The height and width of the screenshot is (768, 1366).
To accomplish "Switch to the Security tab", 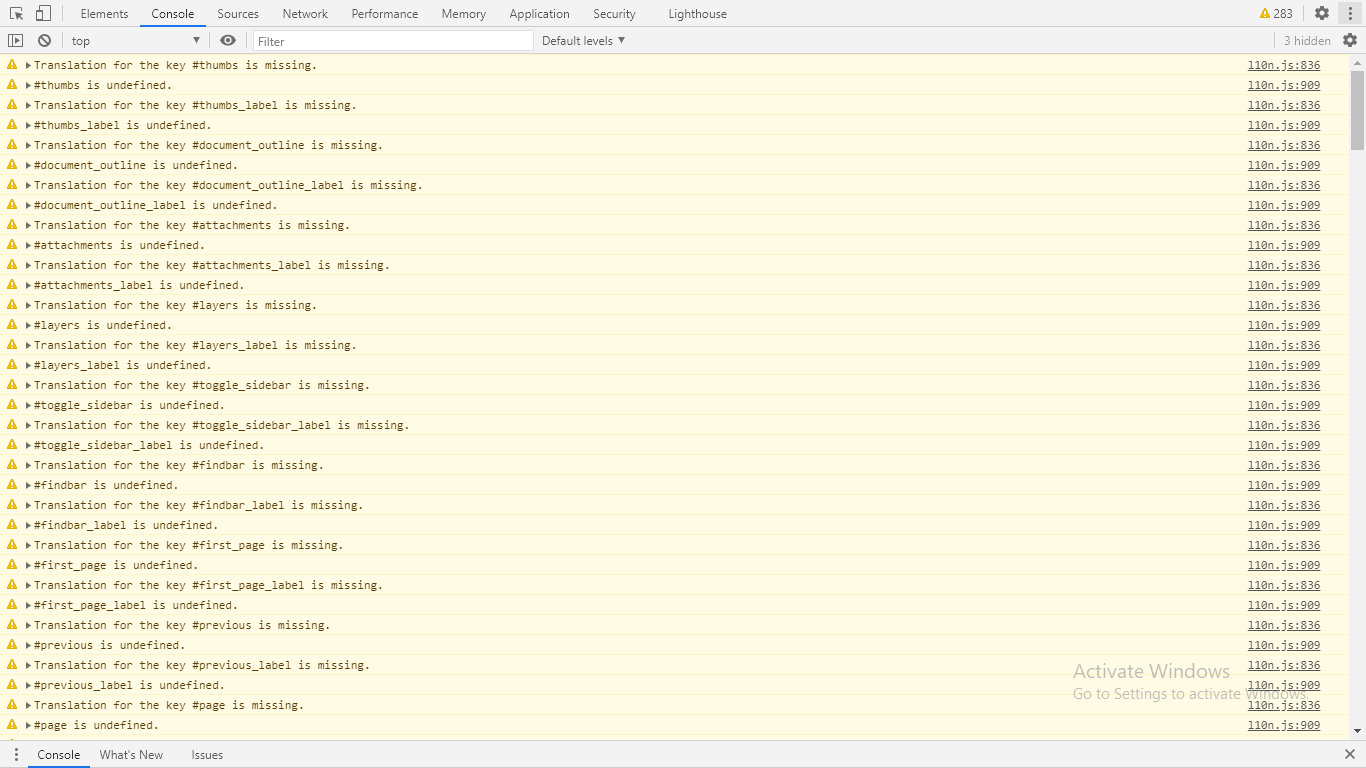I will coord(614,13).
